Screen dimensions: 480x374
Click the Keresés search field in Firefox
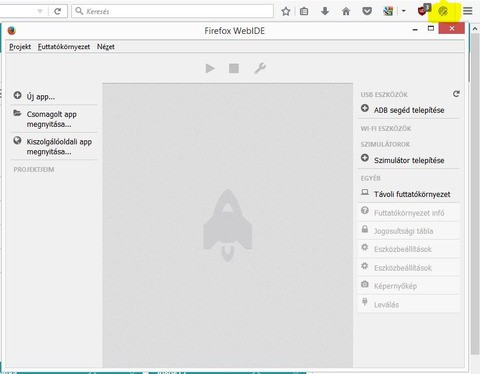tap(173, 11)
